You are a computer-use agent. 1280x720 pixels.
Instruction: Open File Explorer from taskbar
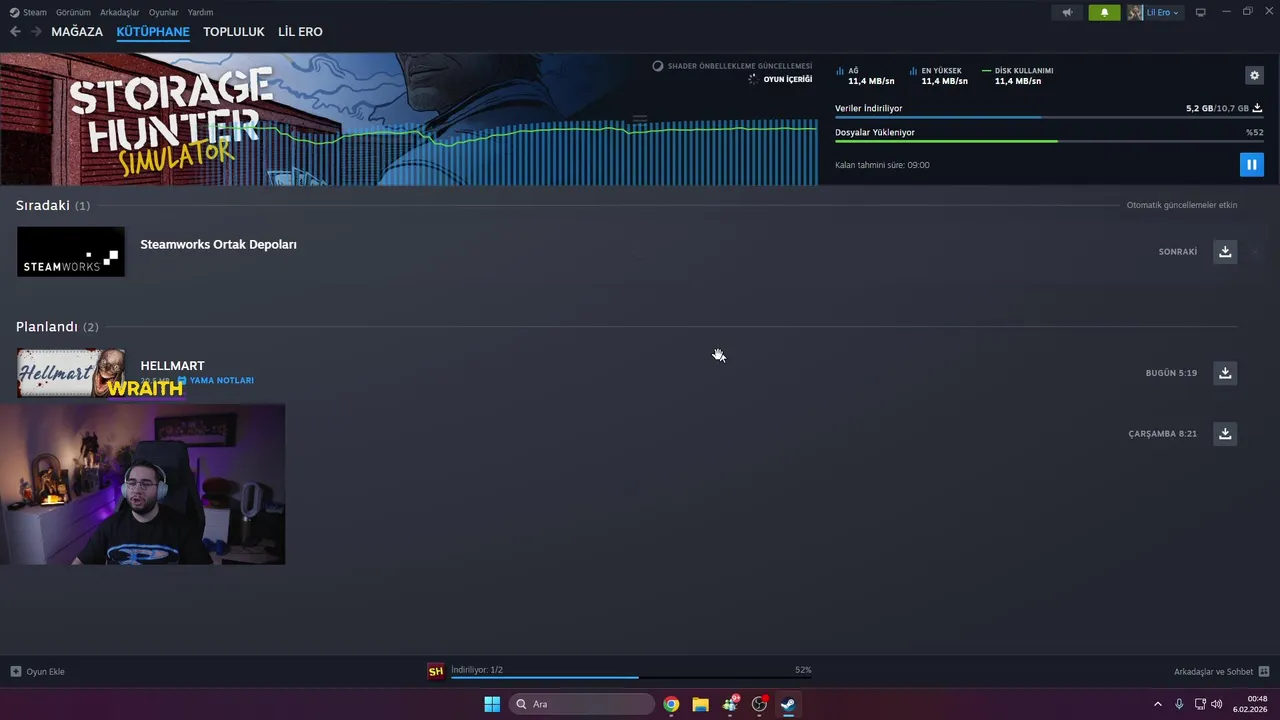[700, 704]
